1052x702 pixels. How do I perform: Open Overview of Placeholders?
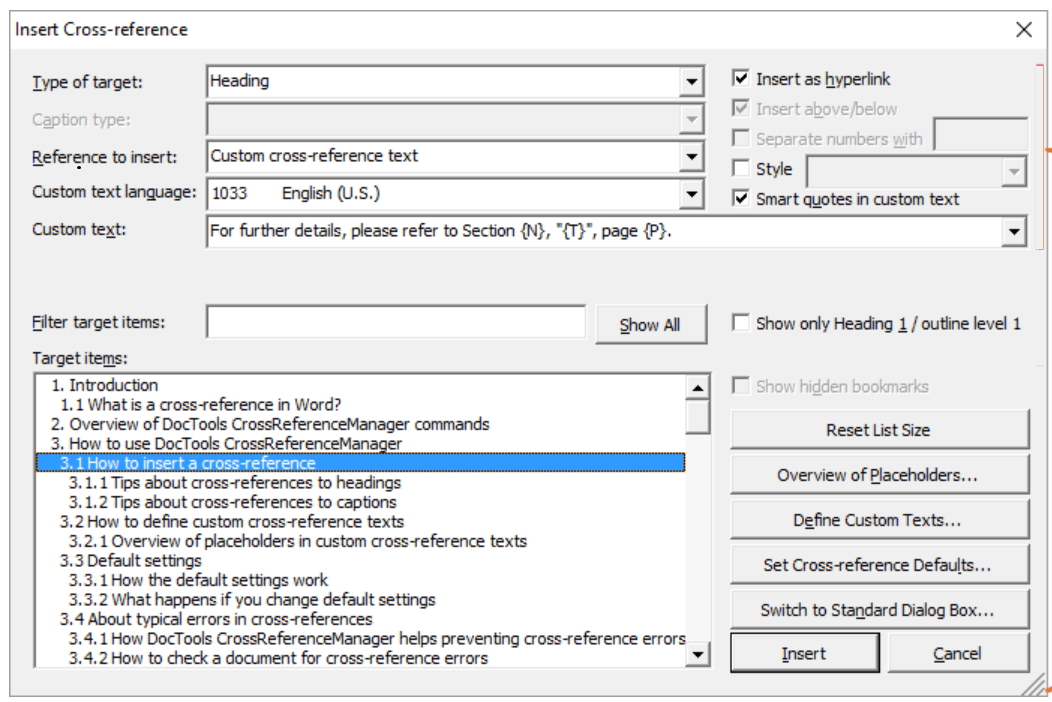point(879,474)
